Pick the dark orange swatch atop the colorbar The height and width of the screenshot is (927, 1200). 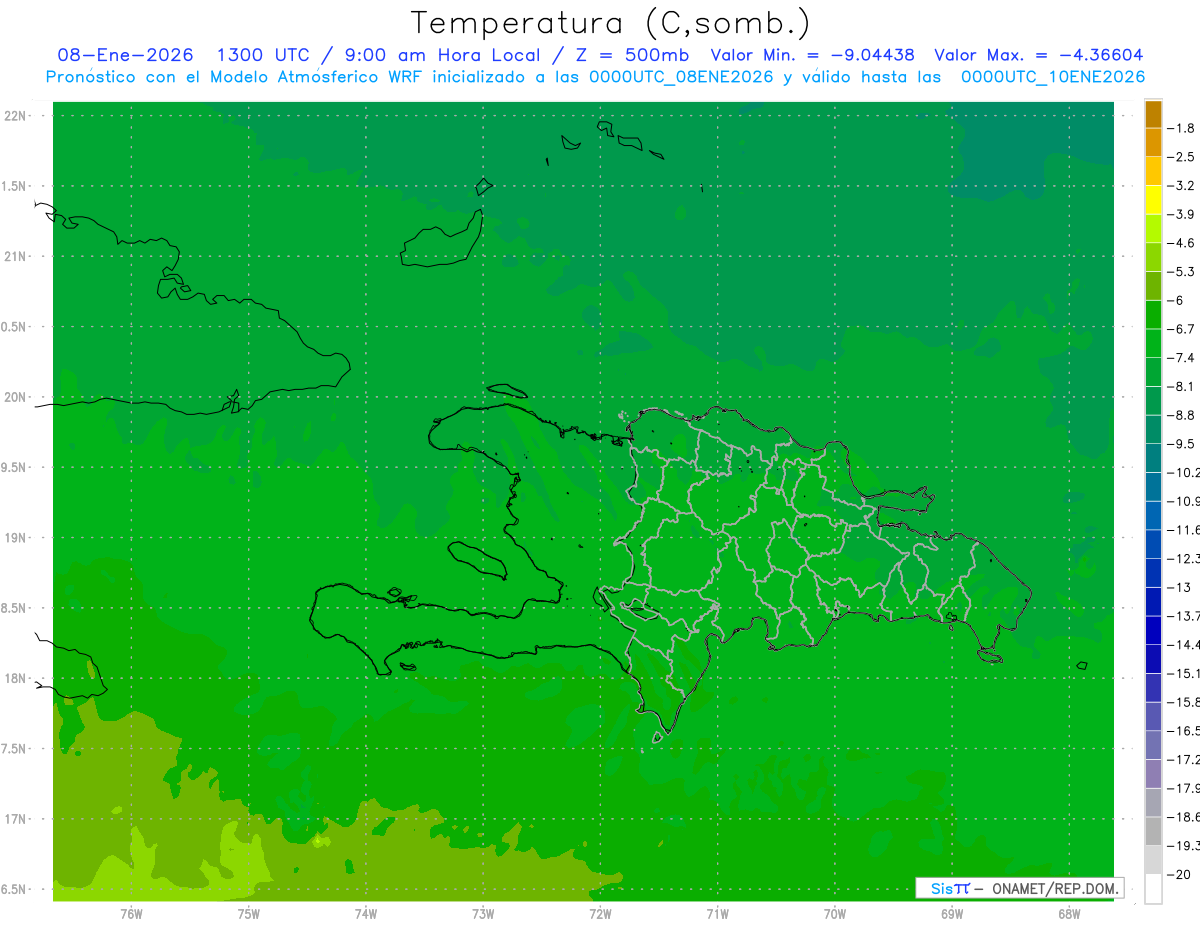click(1153, 114)
